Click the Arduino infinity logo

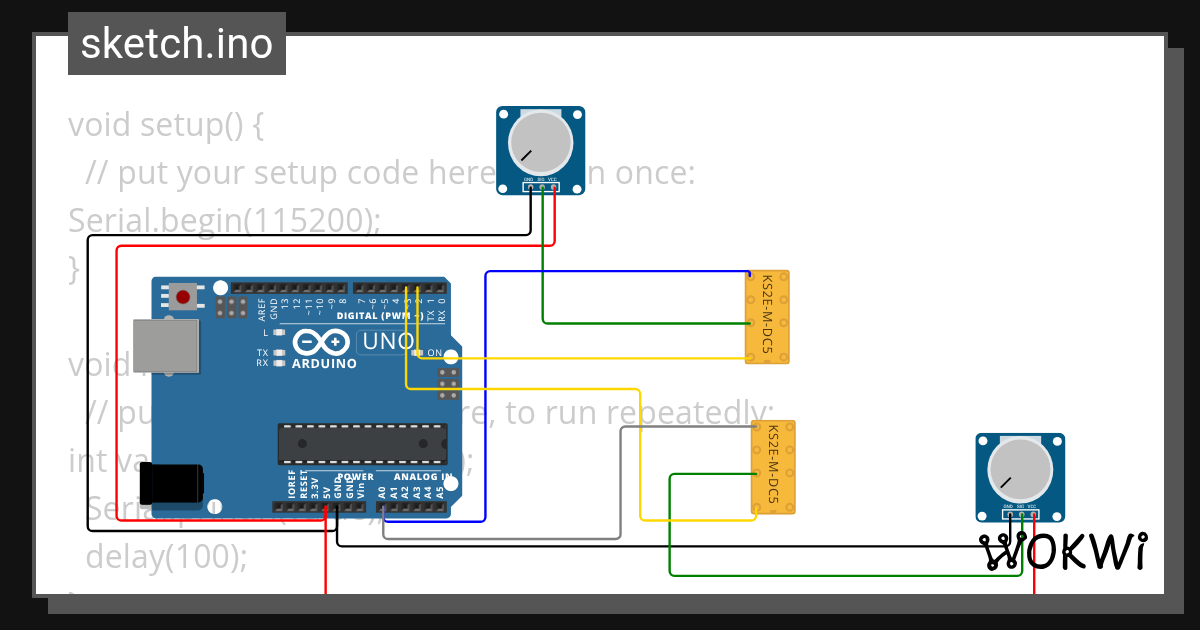[323, 340]
